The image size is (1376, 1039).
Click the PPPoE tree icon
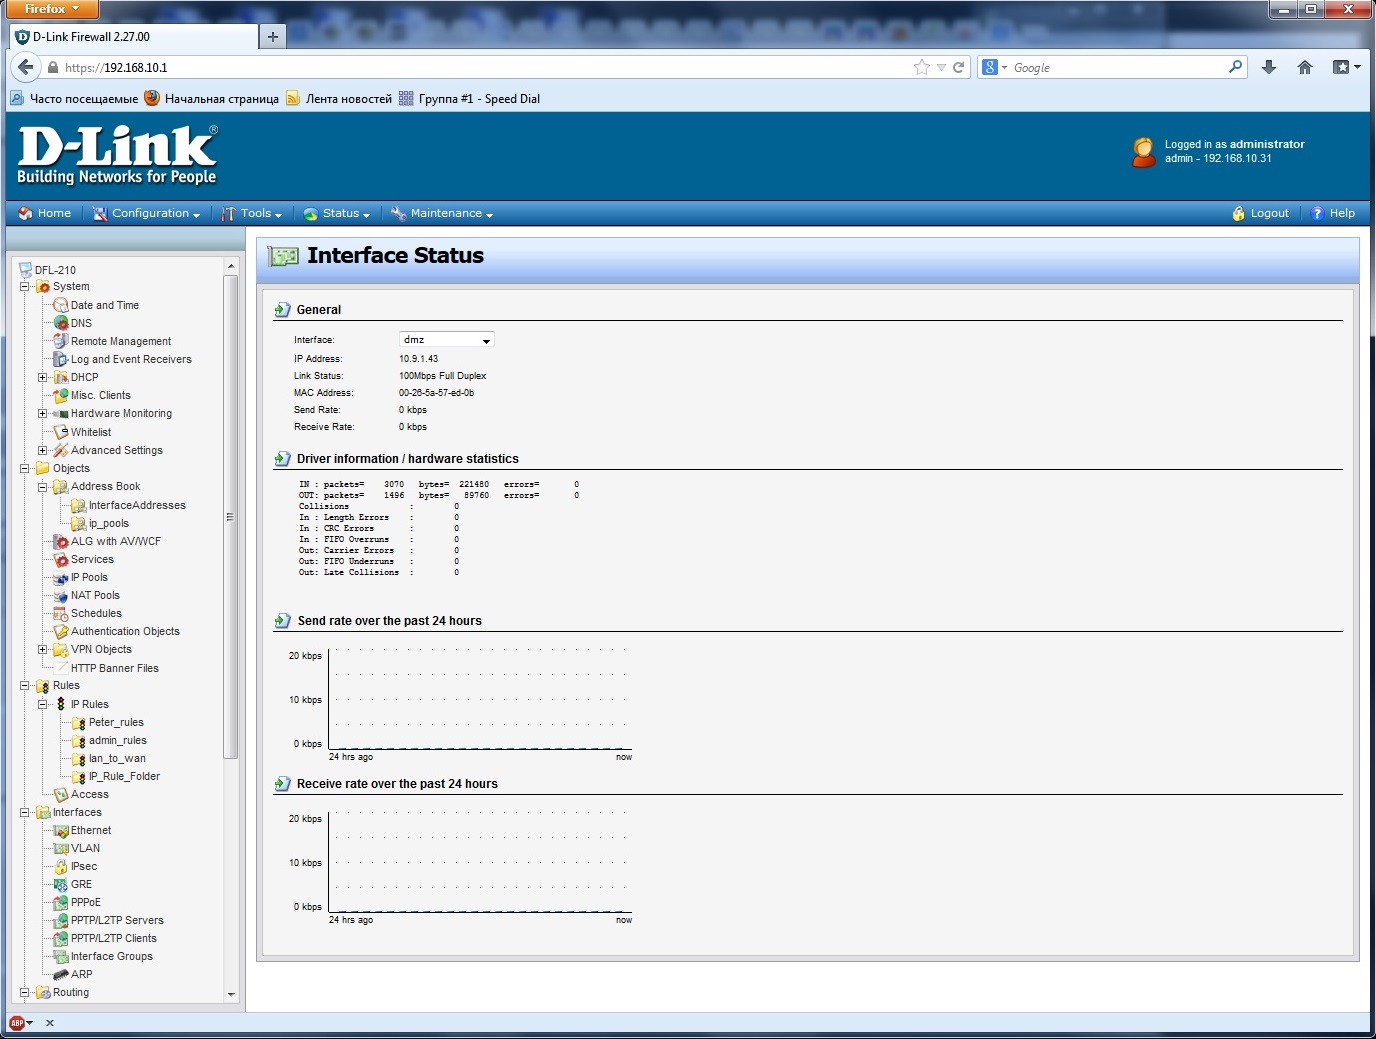61,902
